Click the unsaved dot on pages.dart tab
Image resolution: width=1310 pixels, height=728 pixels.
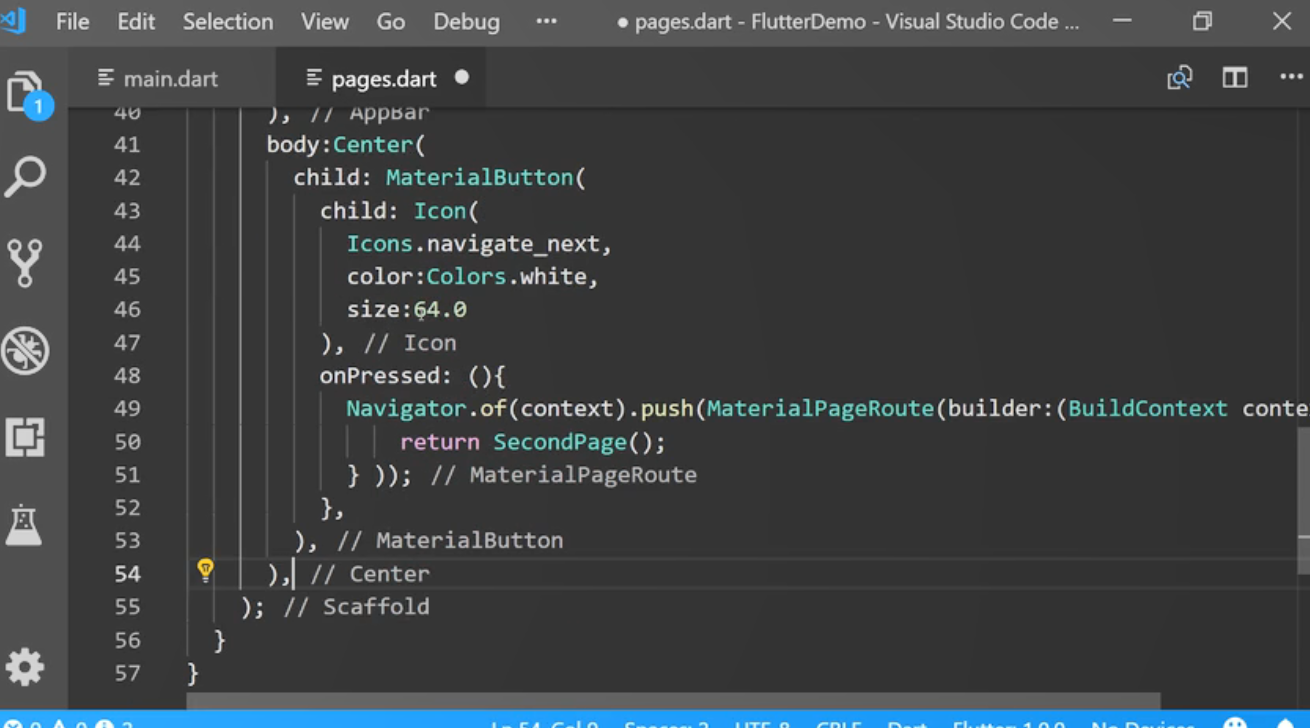click(x=461, y=77)
